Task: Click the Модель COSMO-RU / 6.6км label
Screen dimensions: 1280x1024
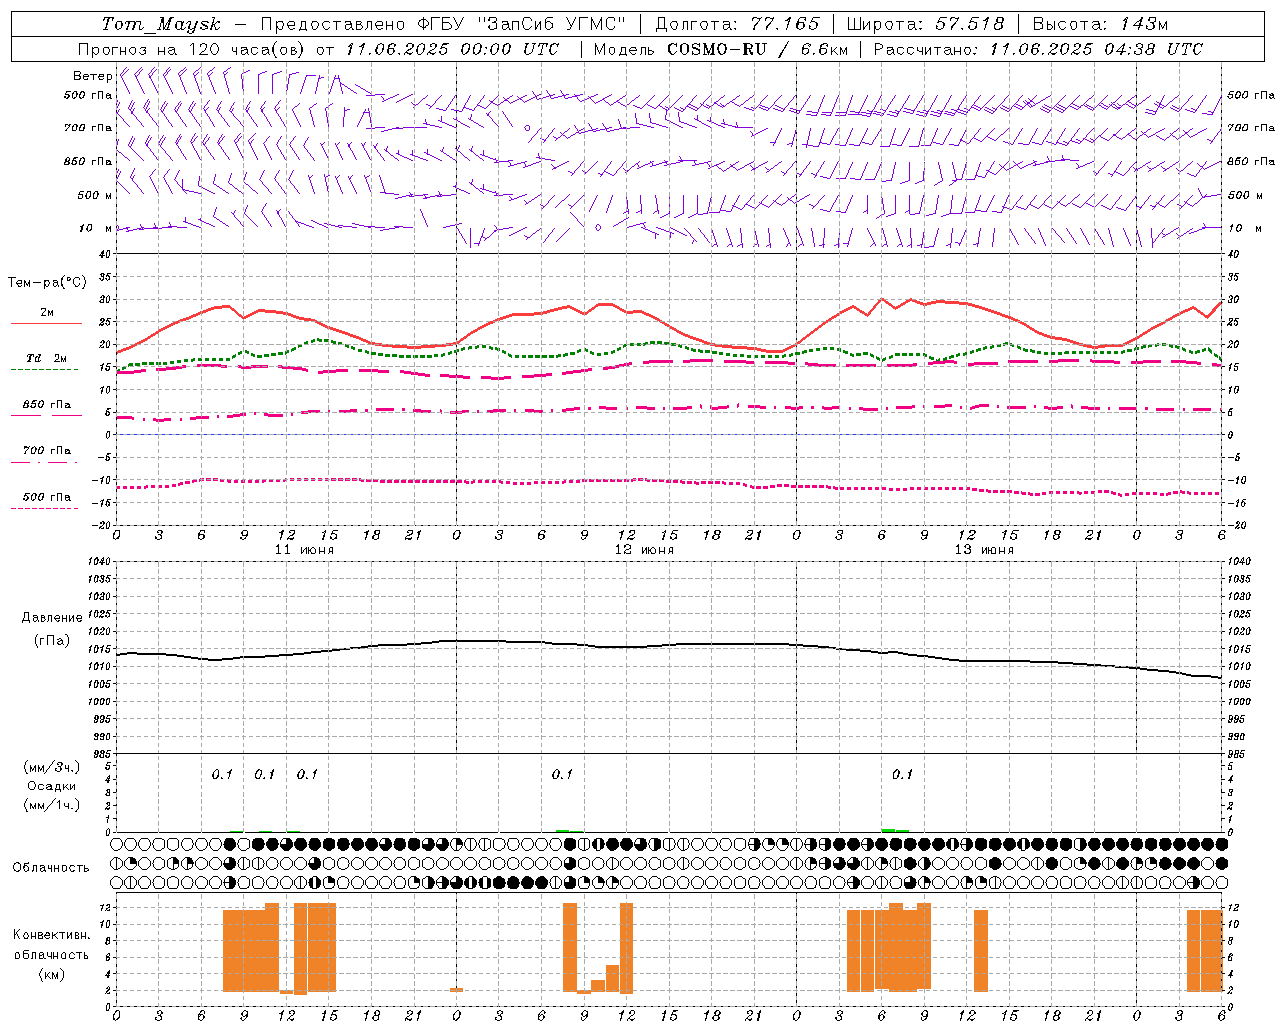Action: 720,49
